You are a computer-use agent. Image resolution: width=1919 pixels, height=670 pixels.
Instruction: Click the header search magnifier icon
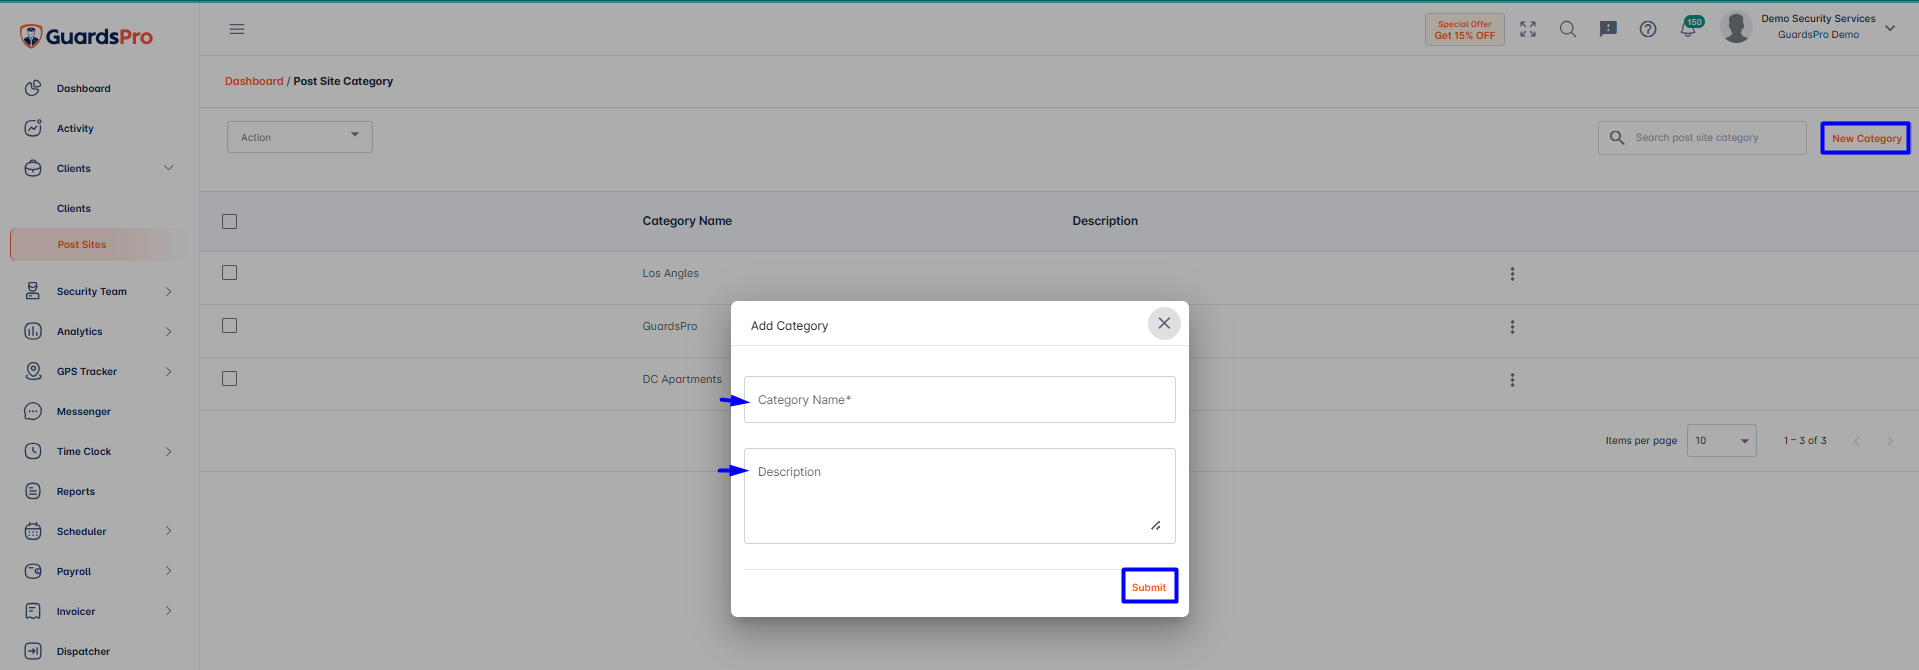(x=1568, y=29)
